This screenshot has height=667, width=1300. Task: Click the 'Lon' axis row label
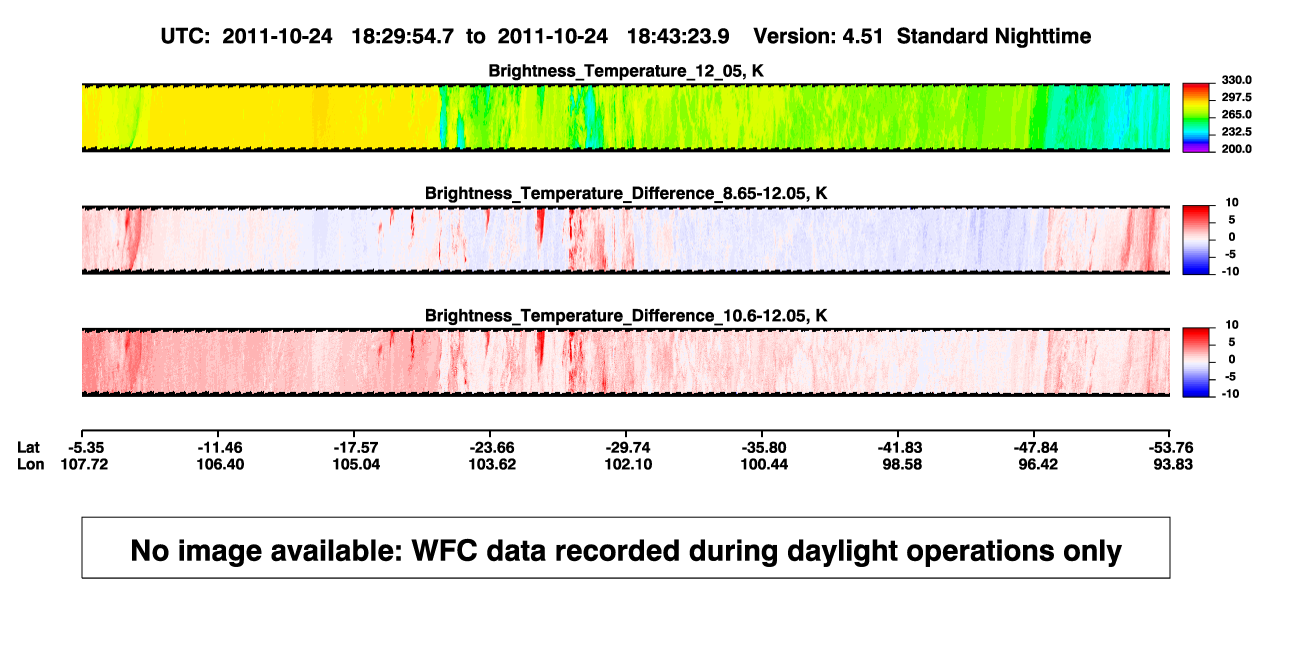coord(29,464)
